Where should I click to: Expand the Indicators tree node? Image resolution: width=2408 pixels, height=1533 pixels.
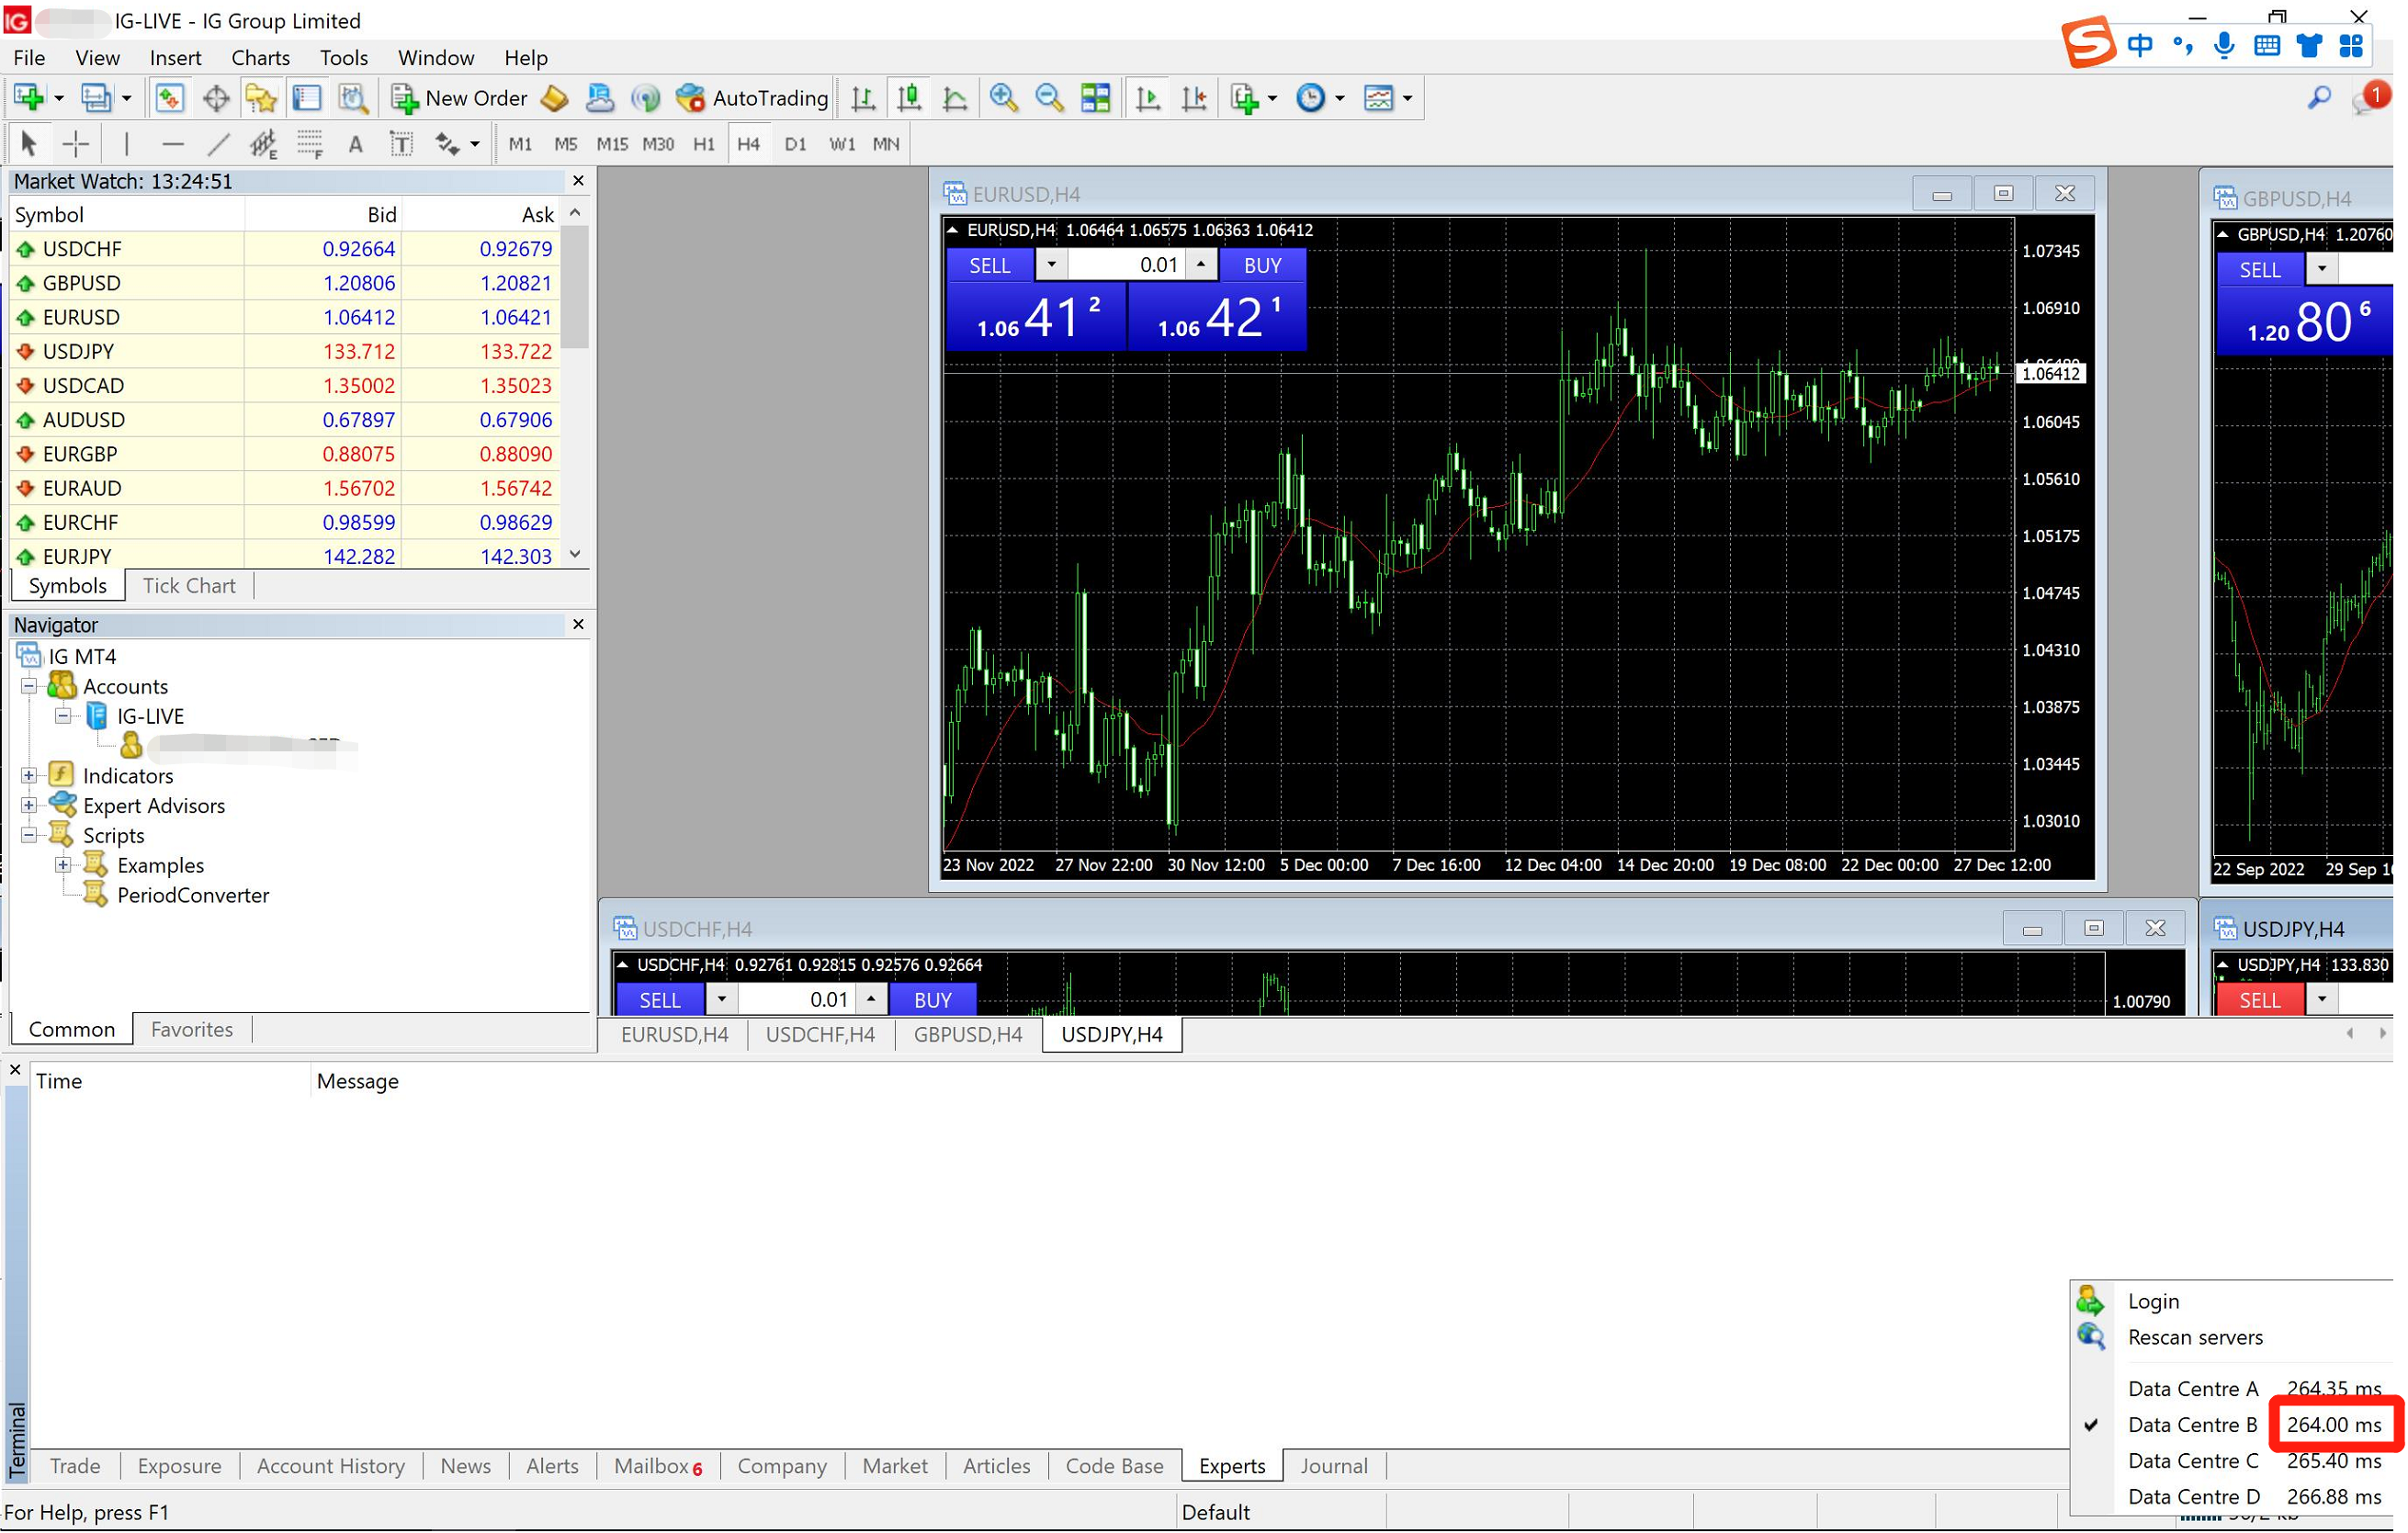pos(29,776)
